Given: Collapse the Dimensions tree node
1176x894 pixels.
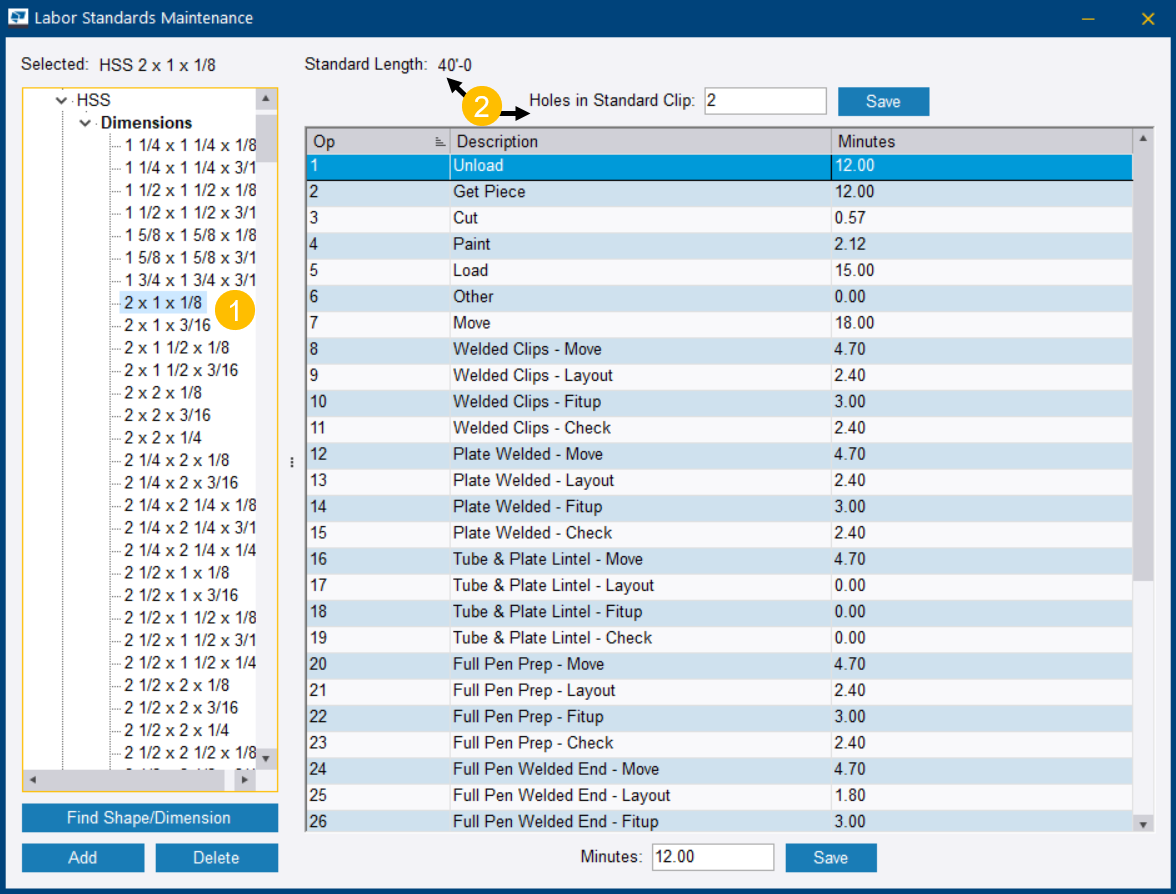Looking at the screenshot, I should [x=85, y=123].
